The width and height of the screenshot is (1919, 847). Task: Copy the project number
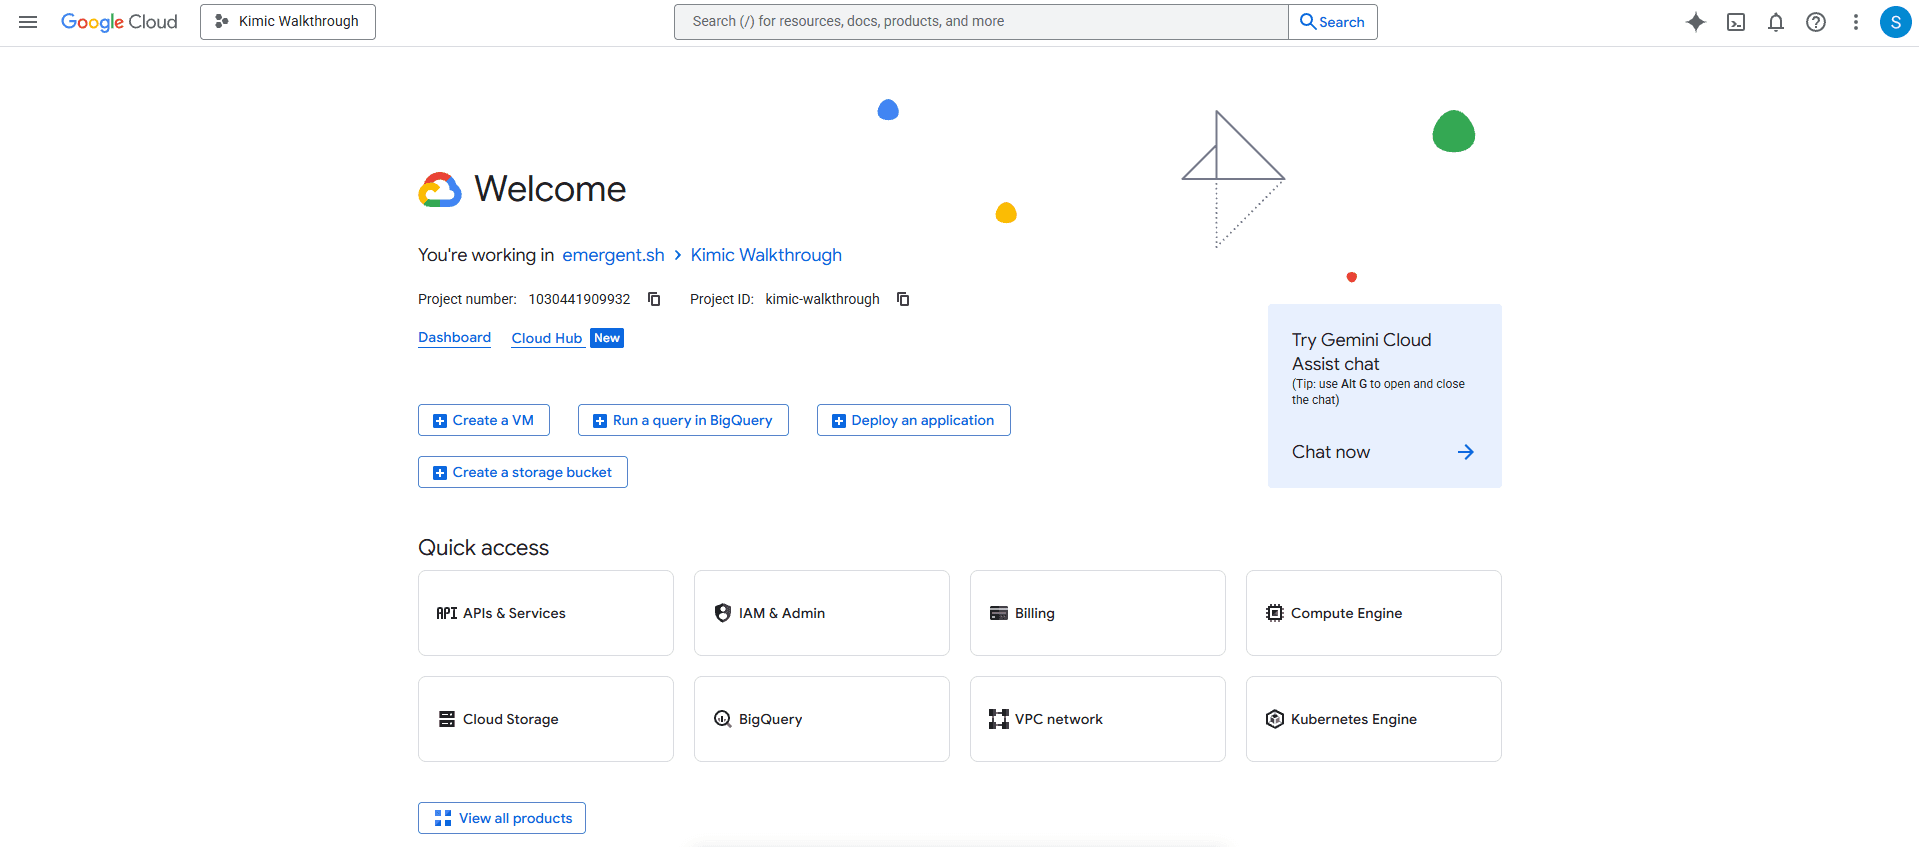click(654, 299)
